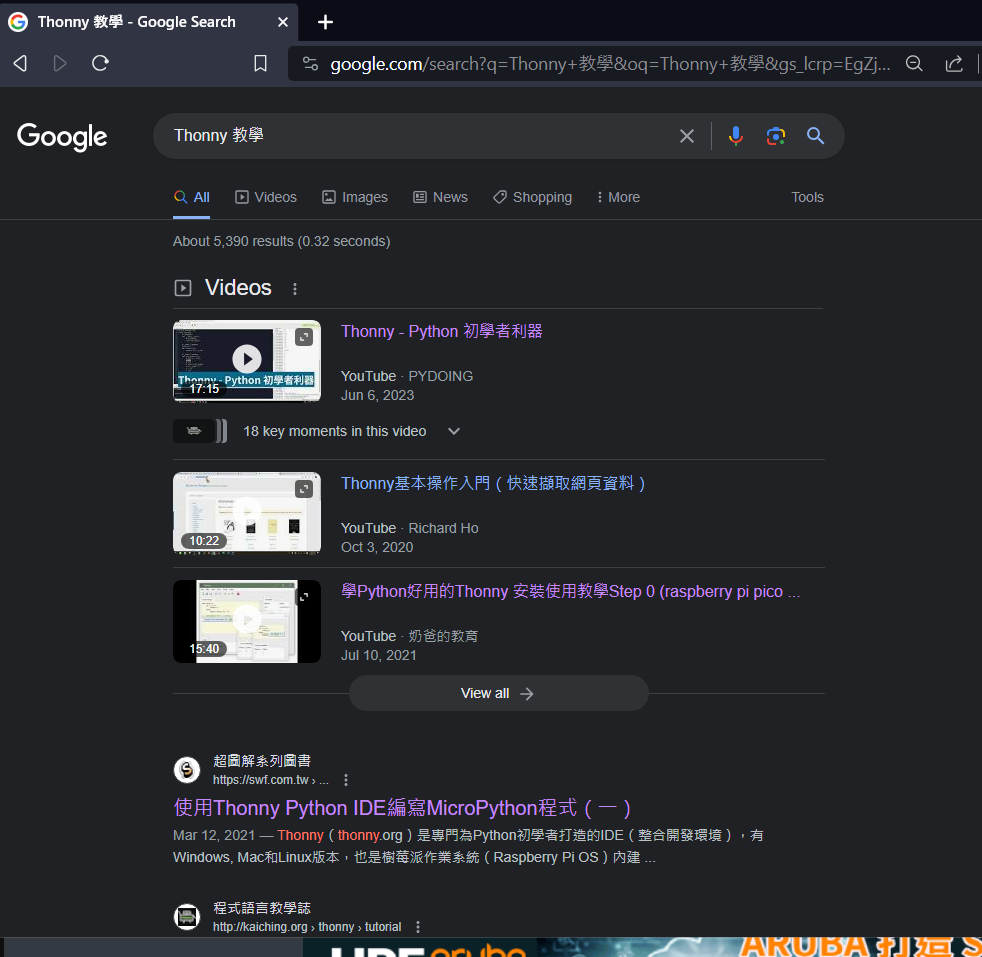Click the About 5,390 results text
The width and height of the screenshot is (982, 957).
pyautogui.click(x=282, y=242)
